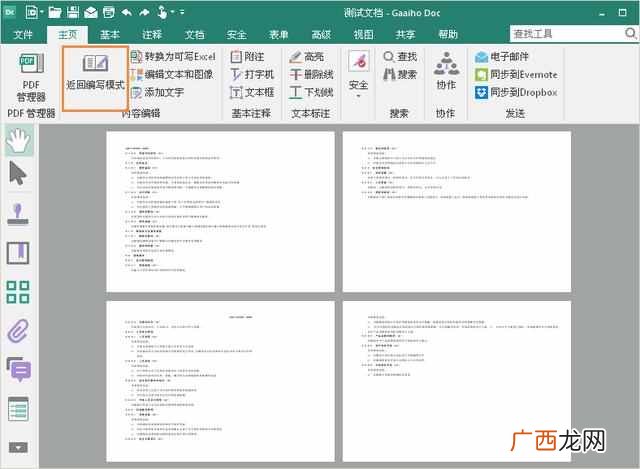Click the first page in document view
Screen dimensions: 640x469
click(x=220, y=212)
